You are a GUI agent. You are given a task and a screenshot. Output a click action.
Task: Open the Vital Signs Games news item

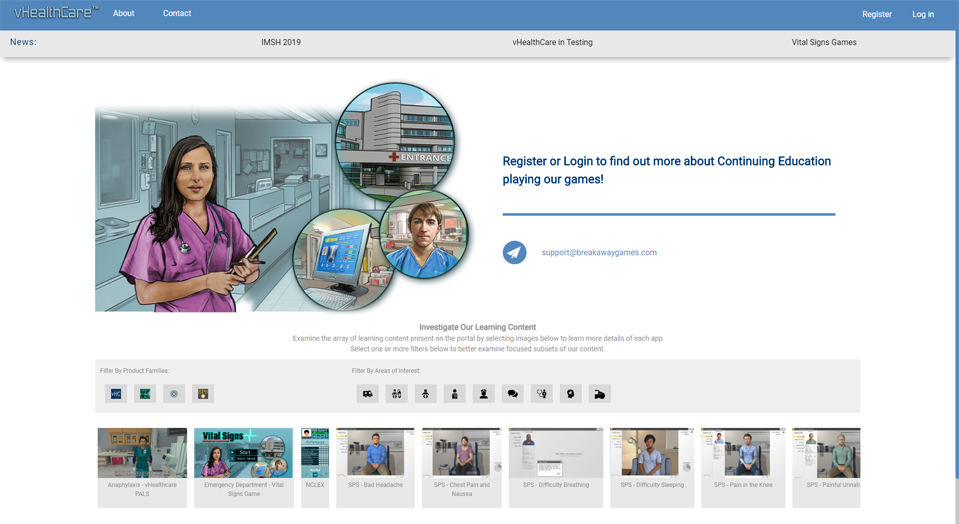point(824,42)
